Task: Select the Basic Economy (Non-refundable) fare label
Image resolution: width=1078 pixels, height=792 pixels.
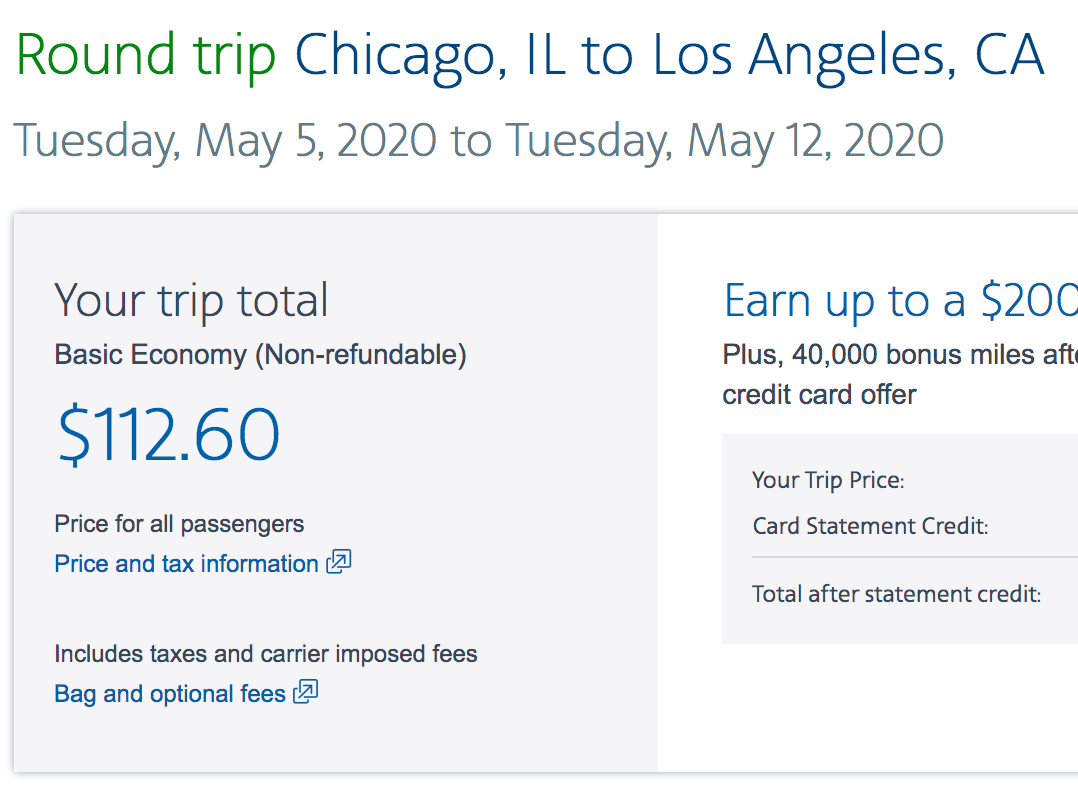Action: tap(260, 355)
